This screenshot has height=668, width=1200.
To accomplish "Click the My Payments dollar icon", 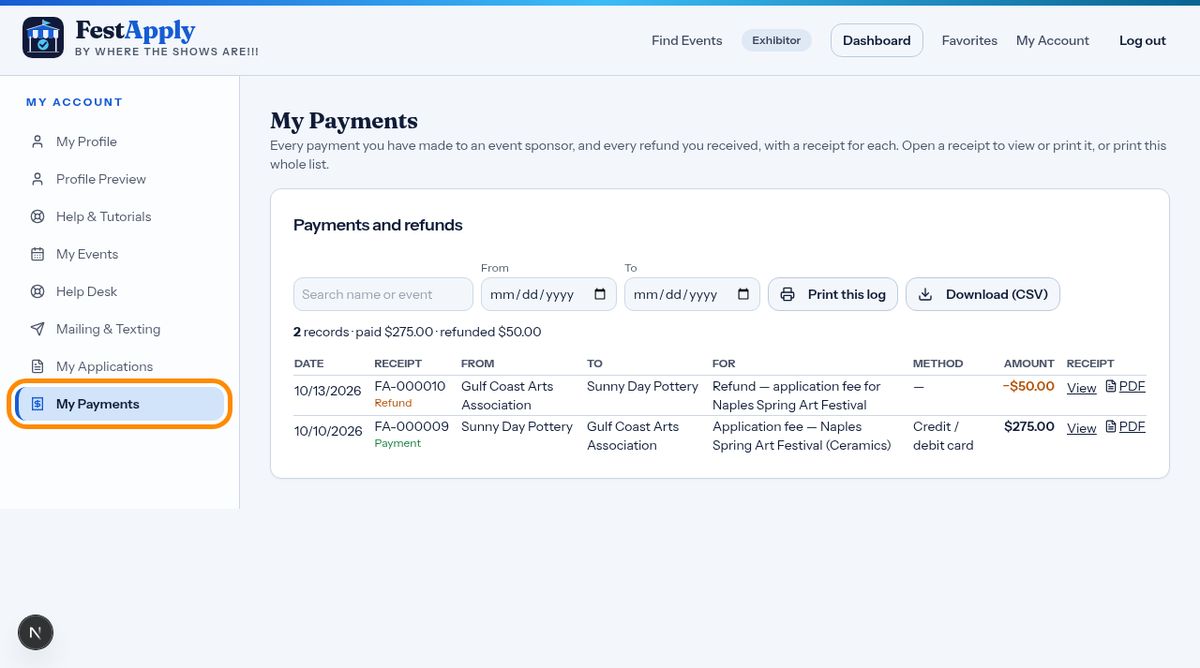I will (37, 404).
